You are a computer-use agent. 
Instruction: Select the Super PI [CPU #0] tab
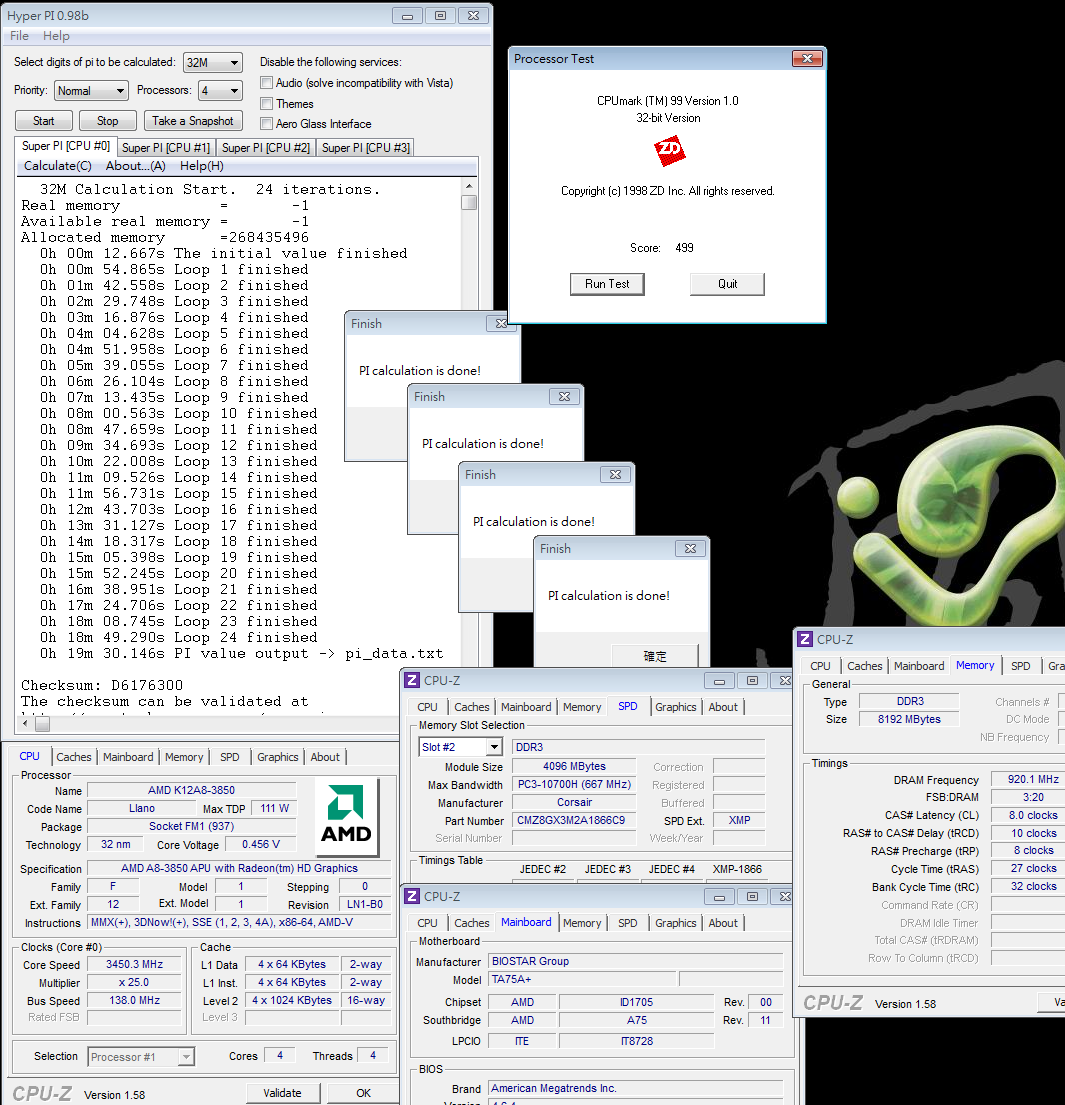[66, 146]
